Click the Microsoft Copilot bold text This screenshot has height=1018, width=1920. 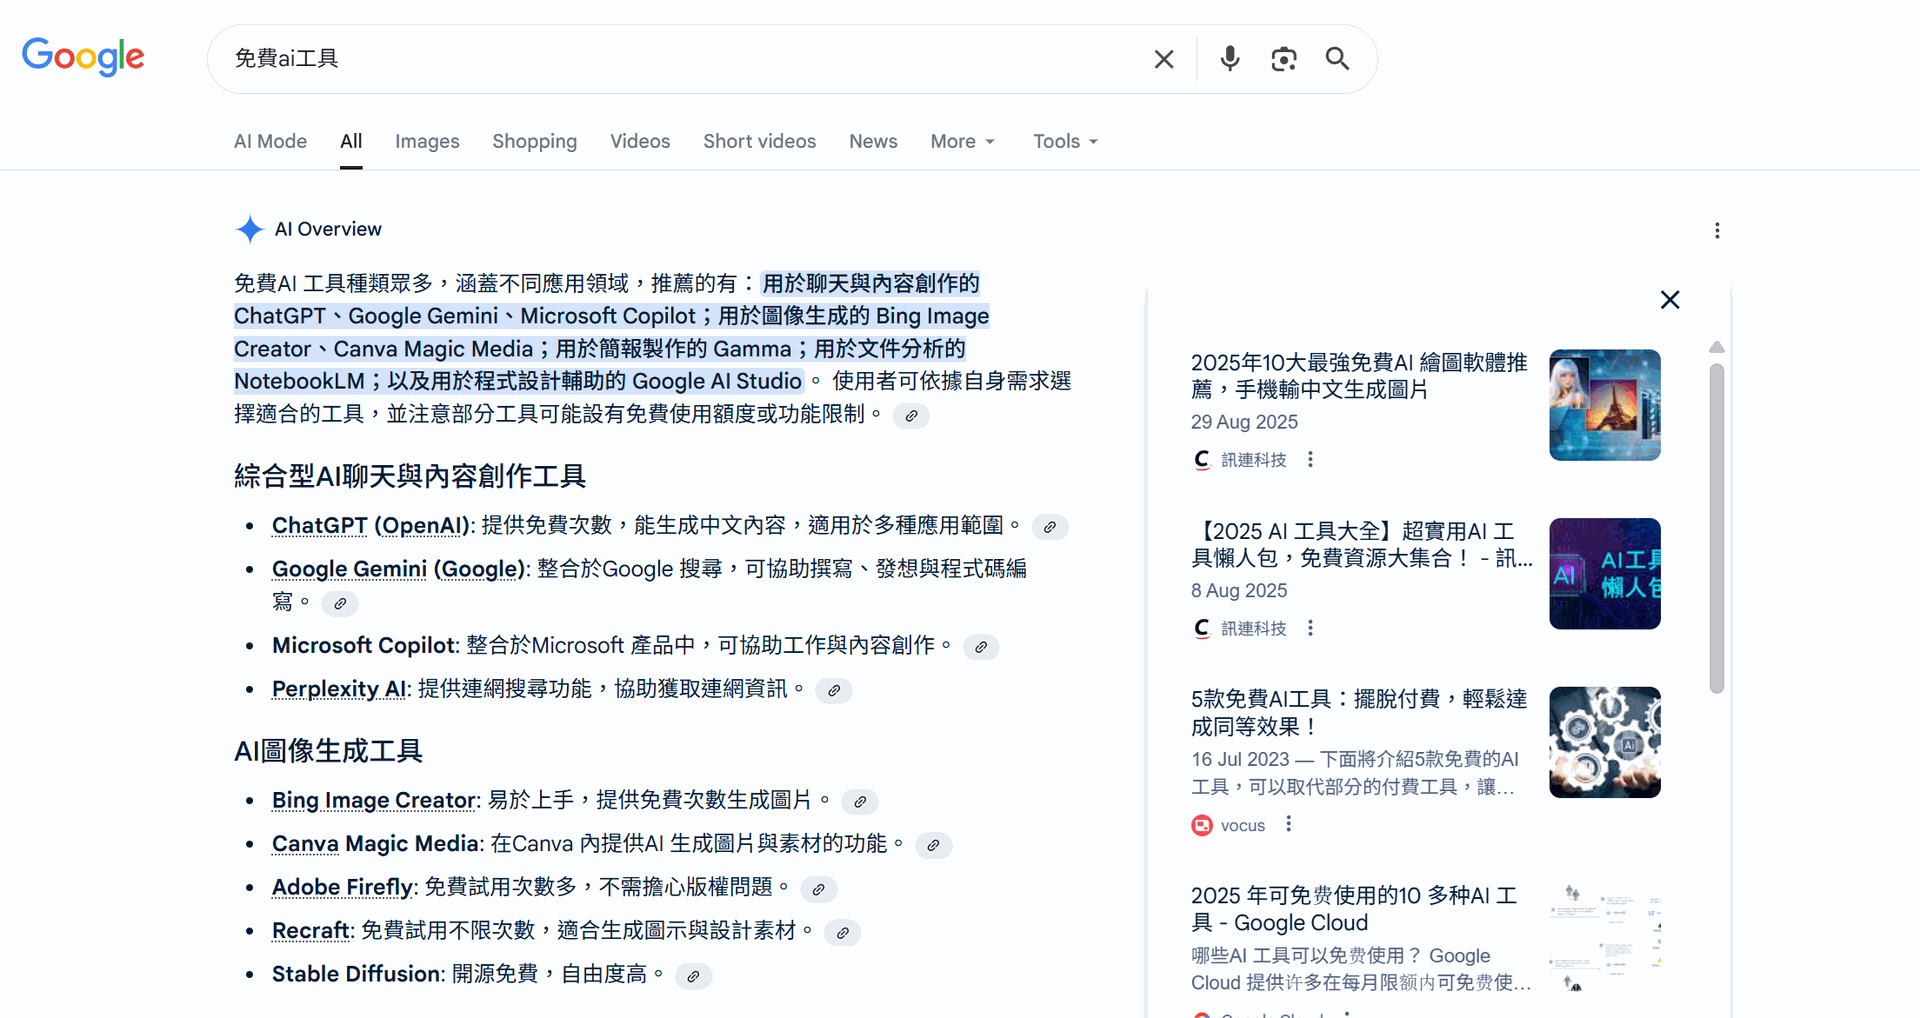(364, 645)
